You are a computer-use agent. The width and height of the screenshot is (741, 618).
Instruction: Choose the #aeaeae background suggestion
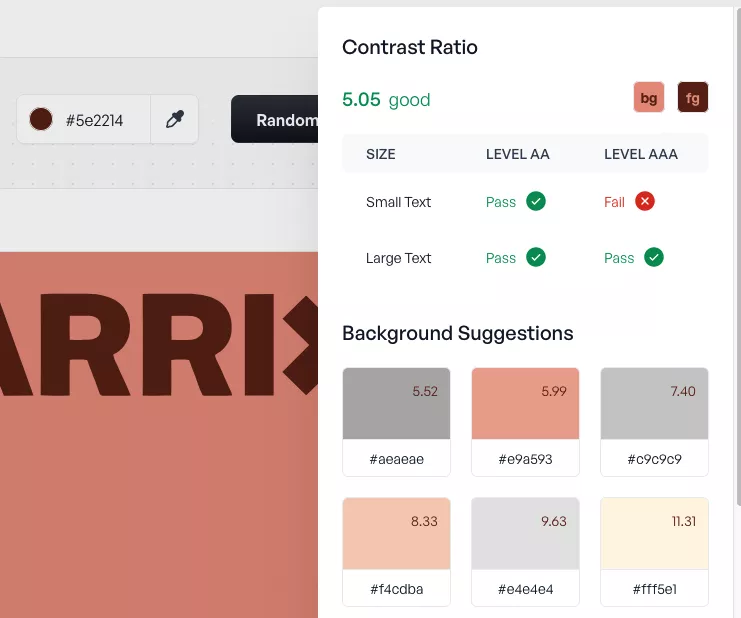[x=396, y=422]
